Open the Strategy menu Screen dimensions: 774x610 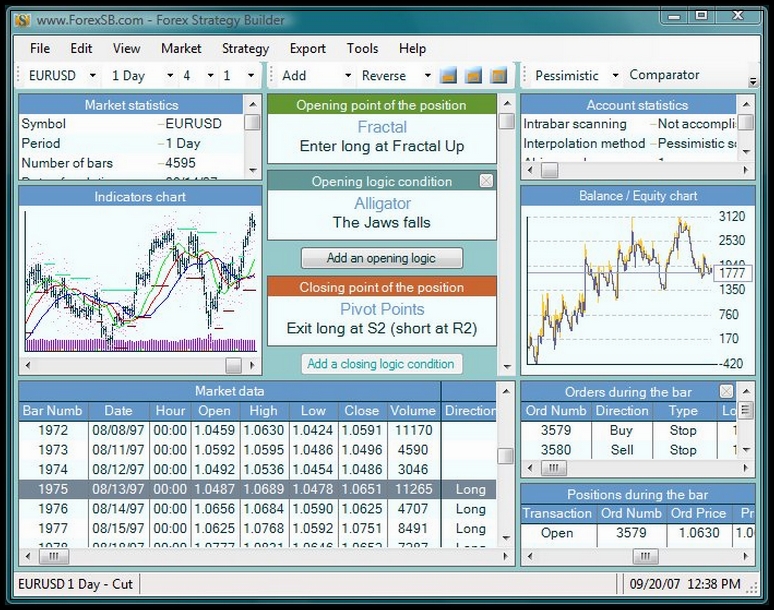[245, 48]
